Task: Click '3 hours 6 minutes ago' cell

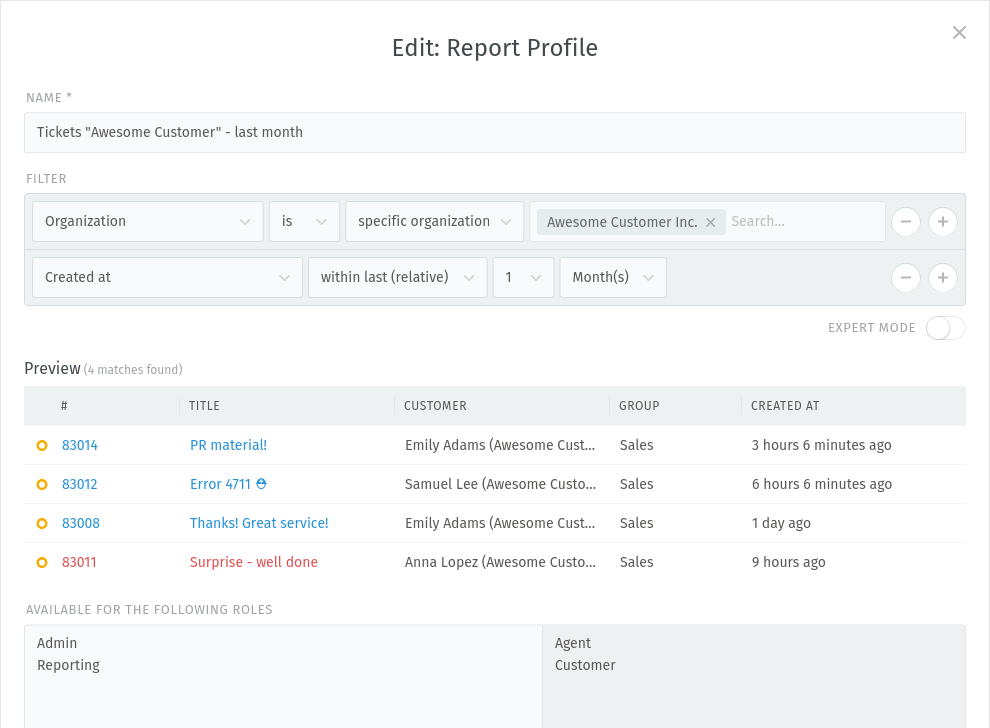Action: pos(821,445)
